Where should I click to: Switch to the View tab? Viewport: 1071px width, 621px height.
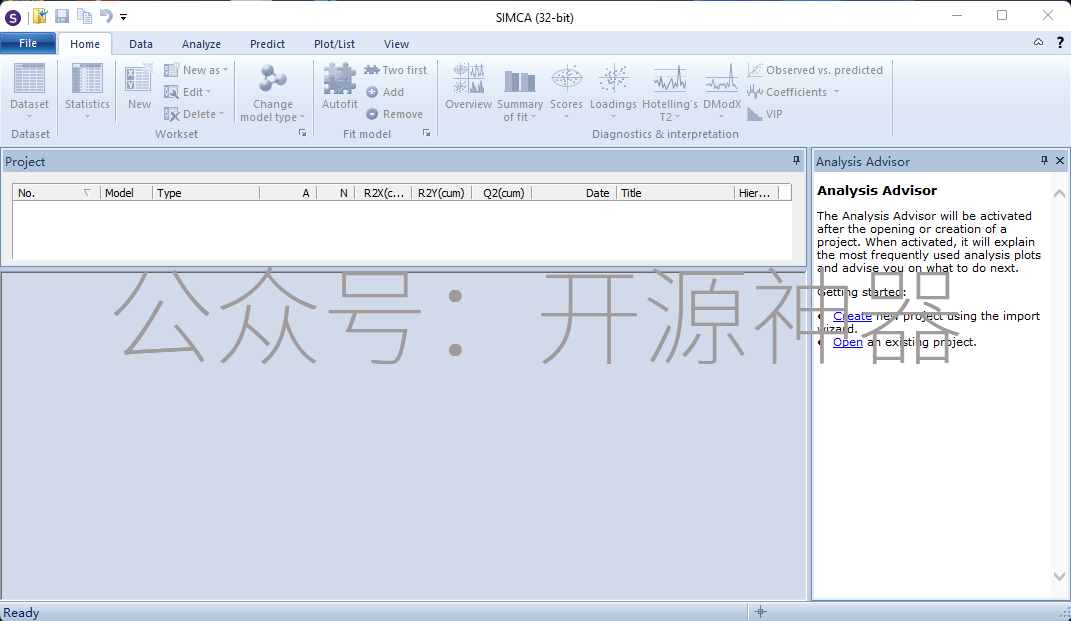pyautogui.click(x=396, y=44)
